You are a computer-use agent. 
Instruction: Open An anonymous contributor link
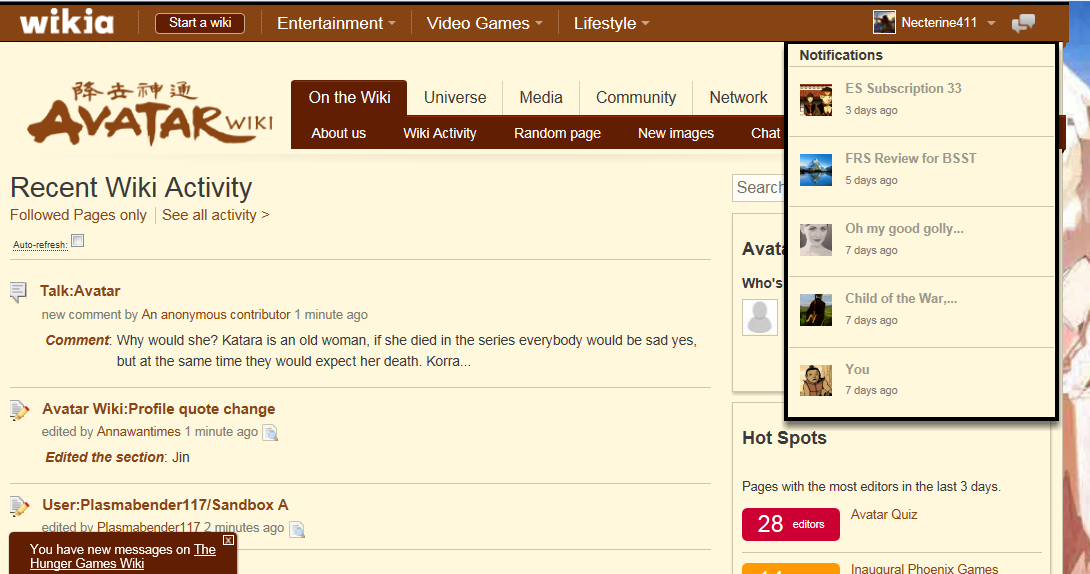point(215,315)
